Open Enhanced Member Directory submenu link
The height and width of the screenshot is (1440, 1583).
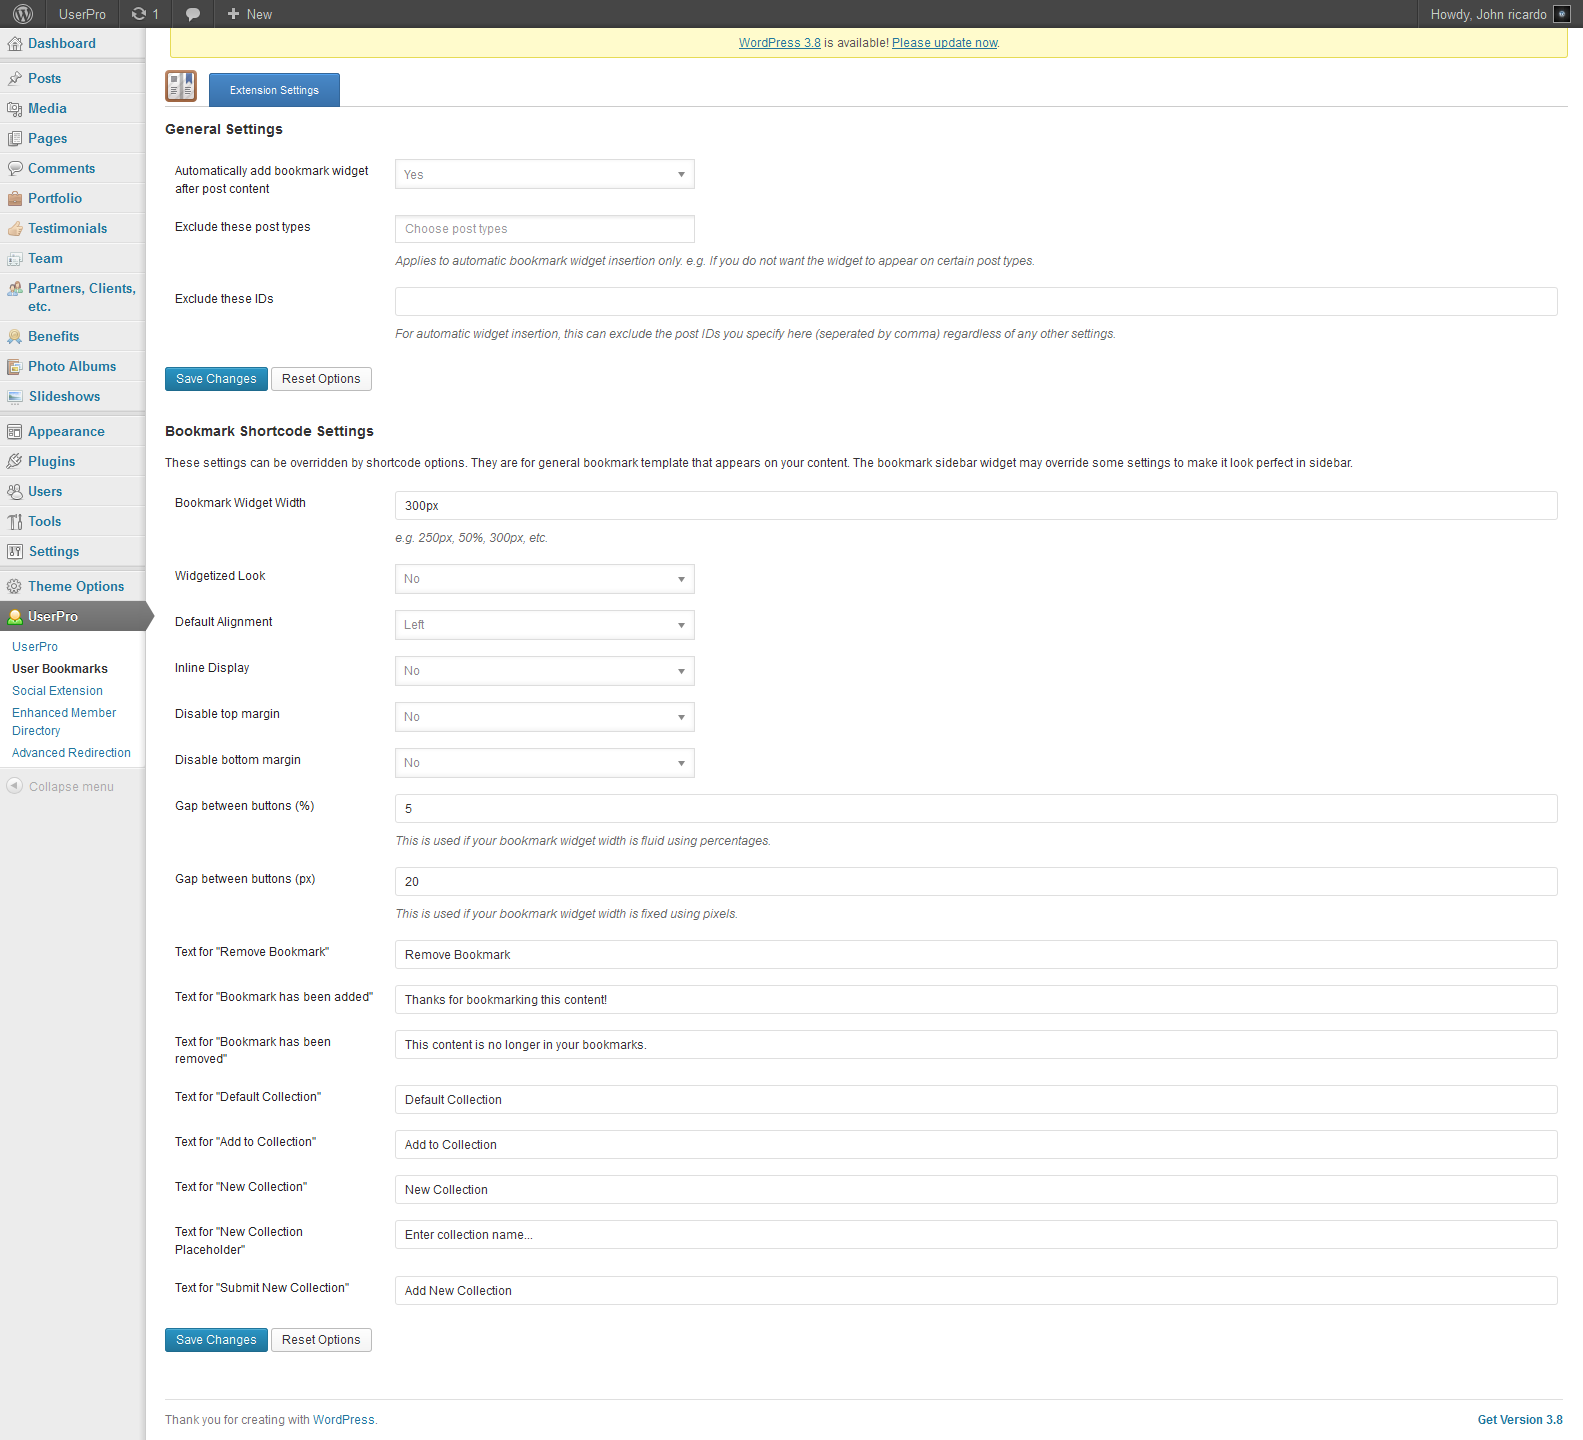[64, 722]
